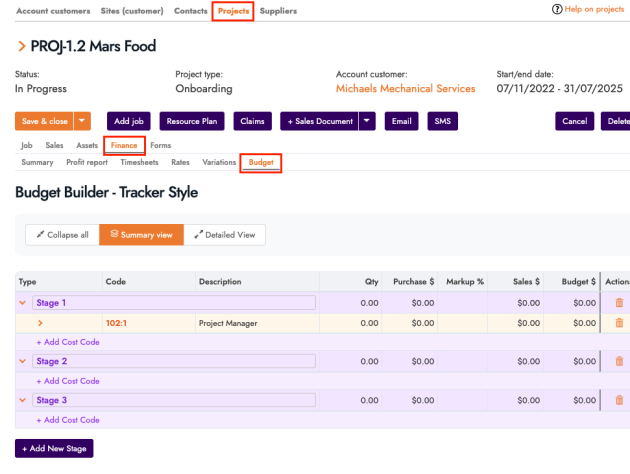This screenshot has width=630, height=474.
Task: Open the Save & close dropdown arrow
Action: (x=83, y=121)
